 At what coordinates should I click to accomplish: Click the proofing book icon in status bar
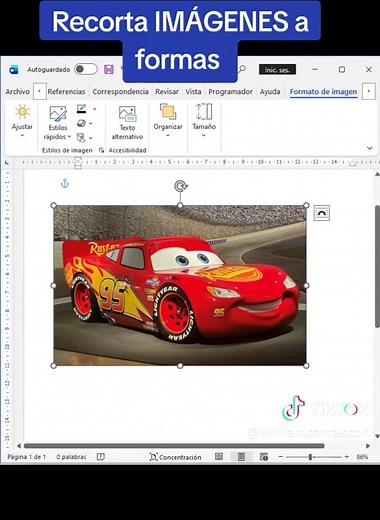point(101,457)
